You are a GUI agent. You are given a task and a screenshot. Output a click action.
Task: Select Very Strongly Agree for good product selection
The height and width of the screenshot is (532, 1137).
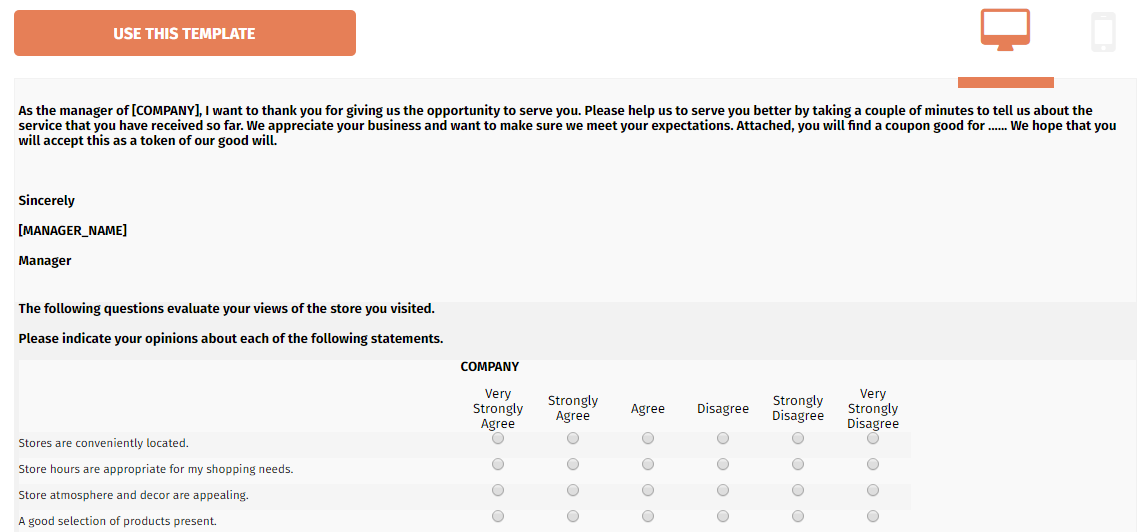(497, 517)
